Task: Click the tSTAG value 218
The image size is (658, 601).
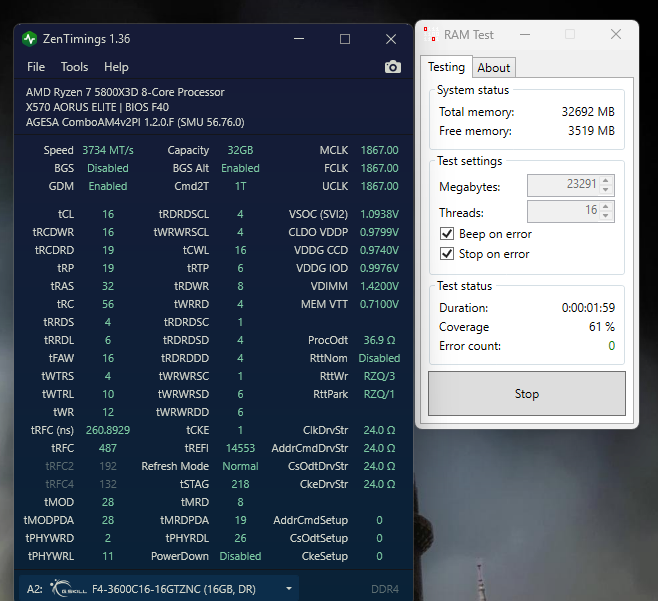Action: click(240, 484)
